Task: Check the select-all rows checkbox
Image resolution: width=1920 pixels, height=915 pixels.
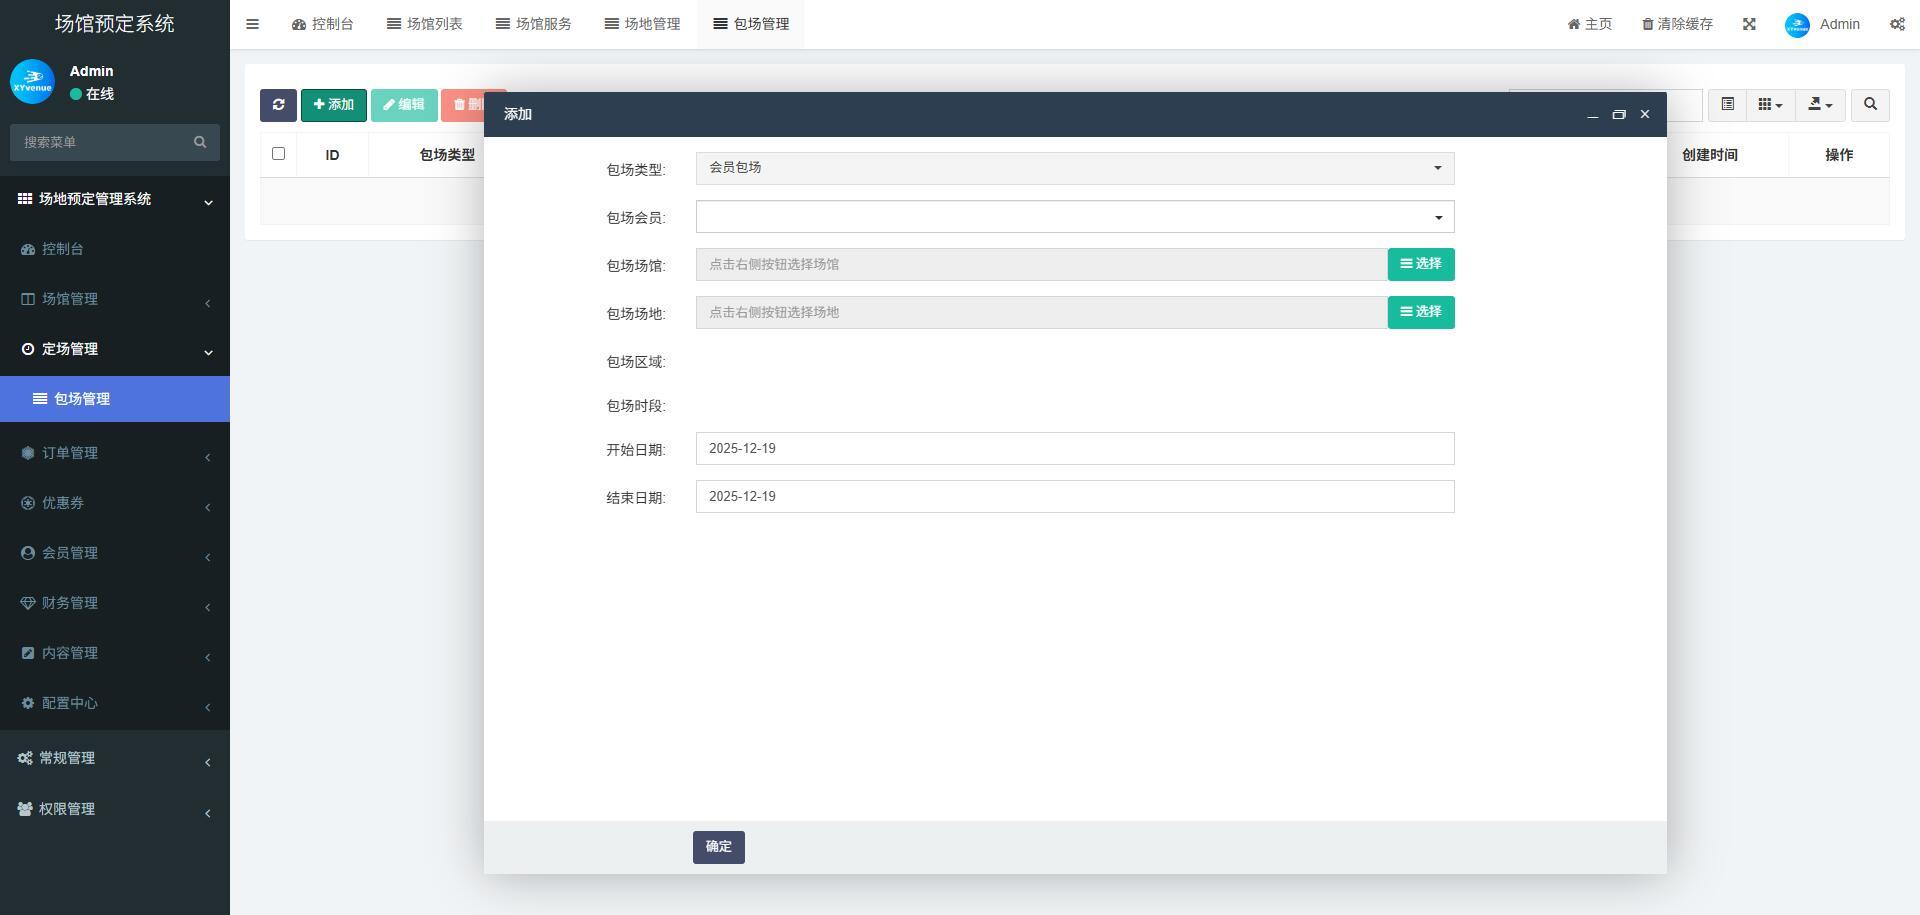Action: point(278,154)
